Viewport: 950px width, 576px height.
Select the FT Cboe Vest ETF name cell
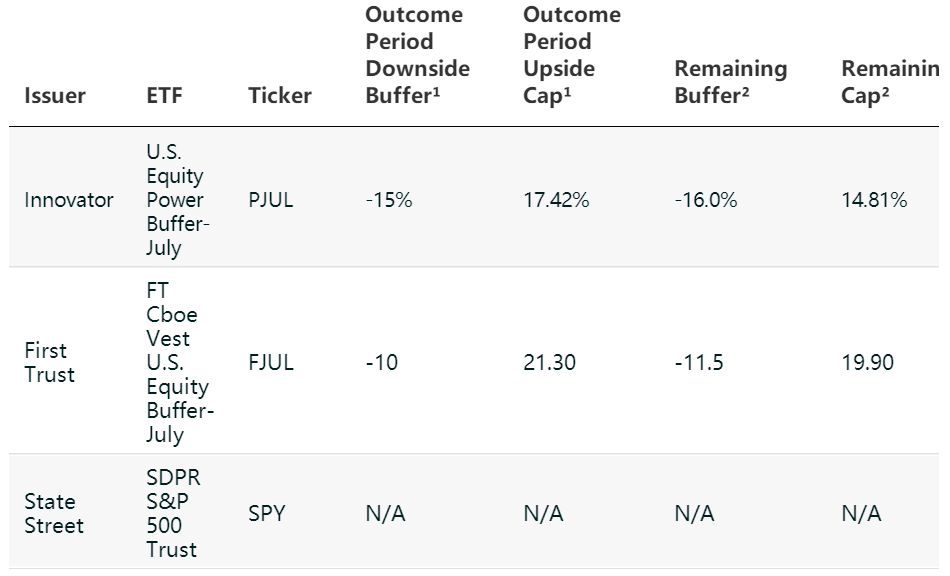pyautogui.click(x=178, y=363)
